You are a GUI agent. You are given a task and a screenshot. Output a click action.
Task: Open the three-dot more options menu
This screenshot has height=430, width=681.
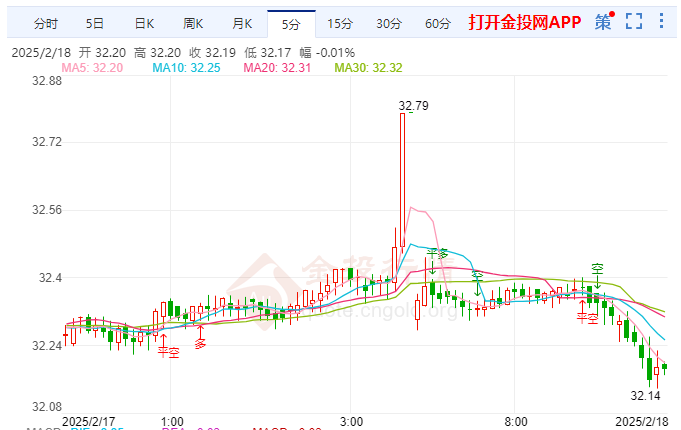coord(661,21)
